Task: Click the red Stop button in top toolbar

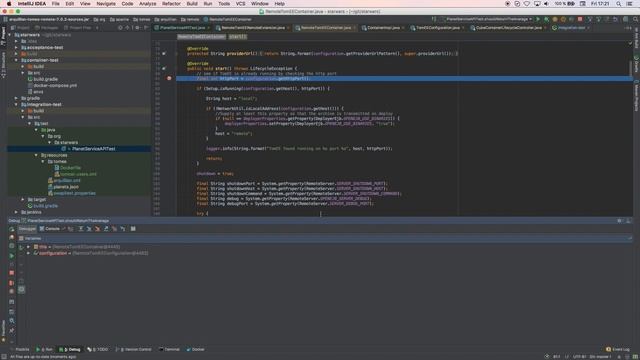Action: pos(580,19)
